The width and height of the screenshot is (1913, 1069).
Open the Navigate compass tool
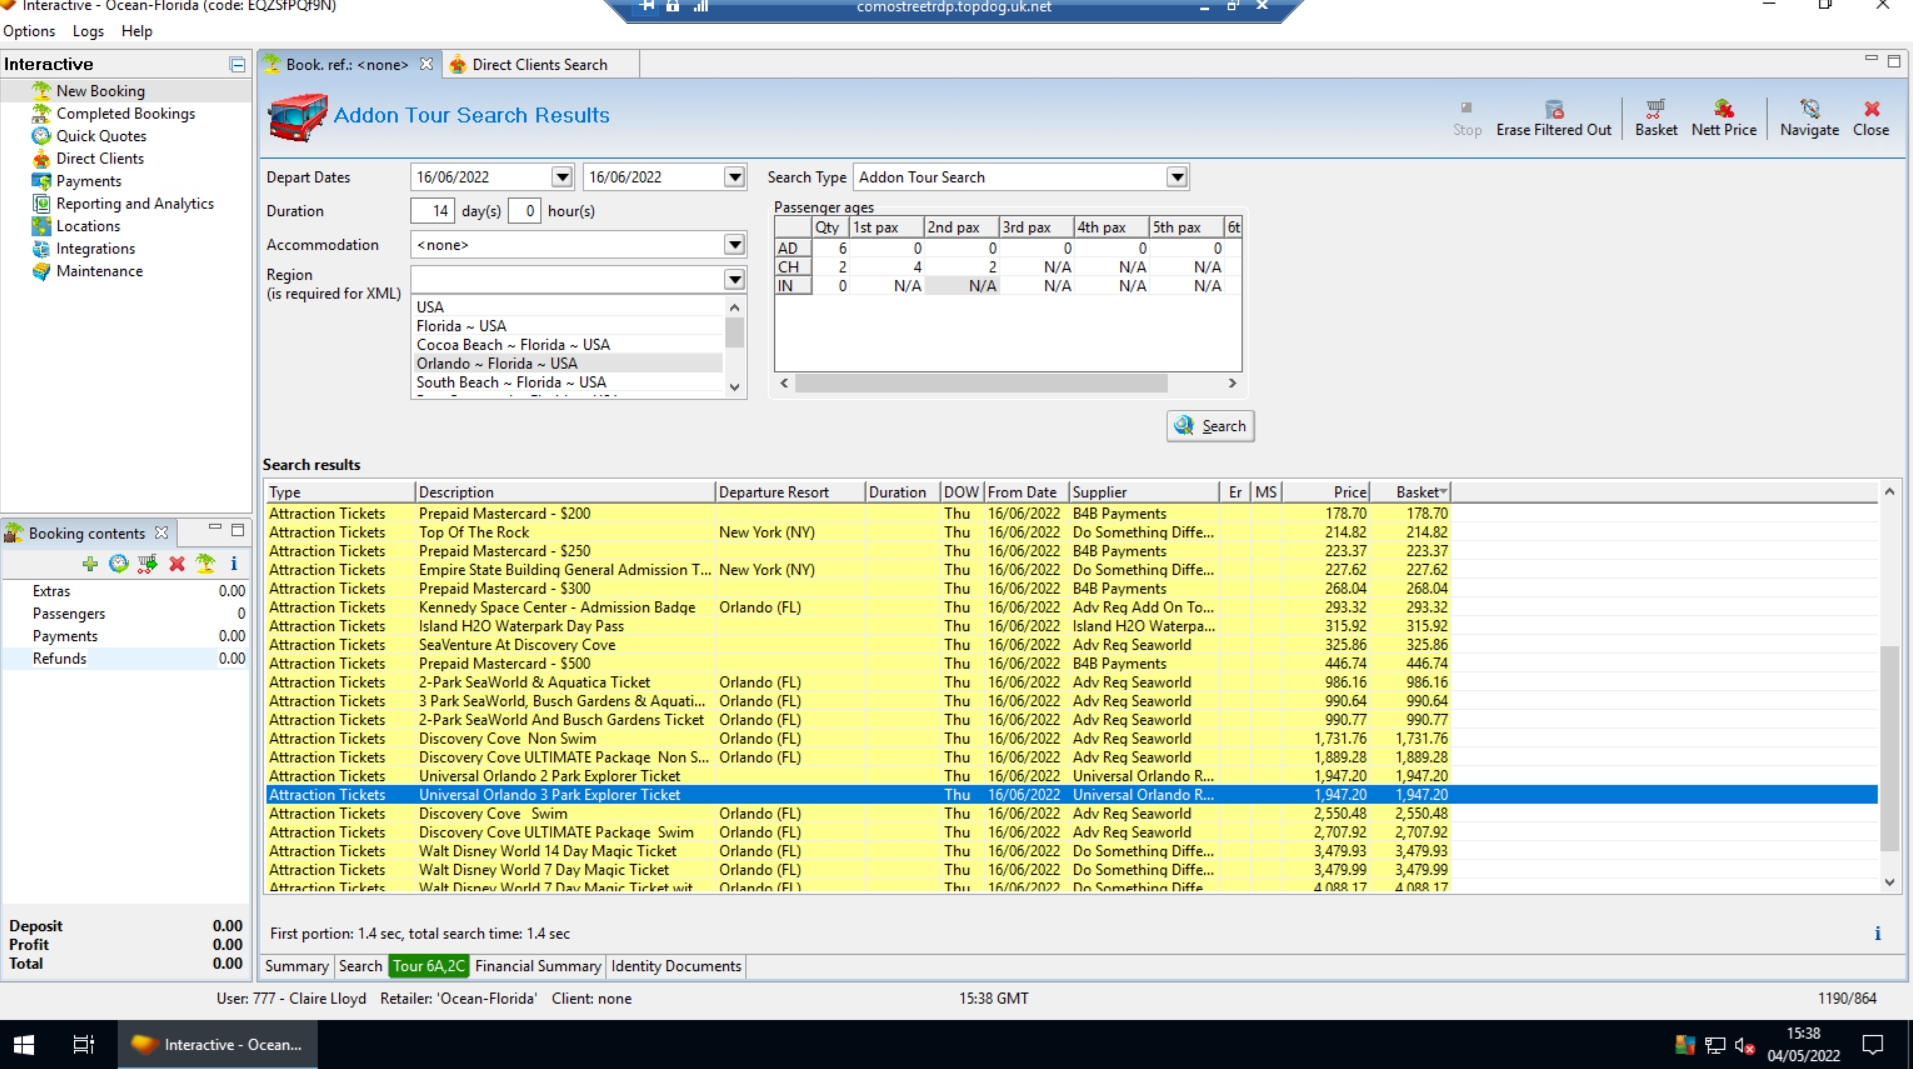(1809, 118)
